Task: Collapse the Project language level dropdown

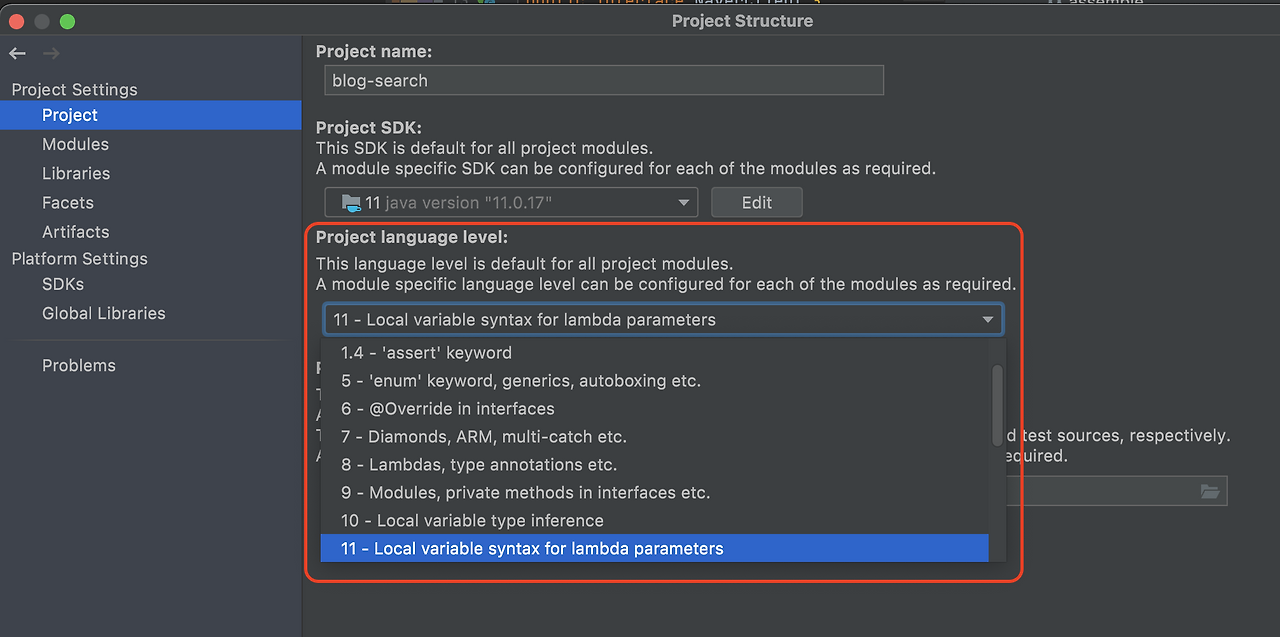Action: 987,319
